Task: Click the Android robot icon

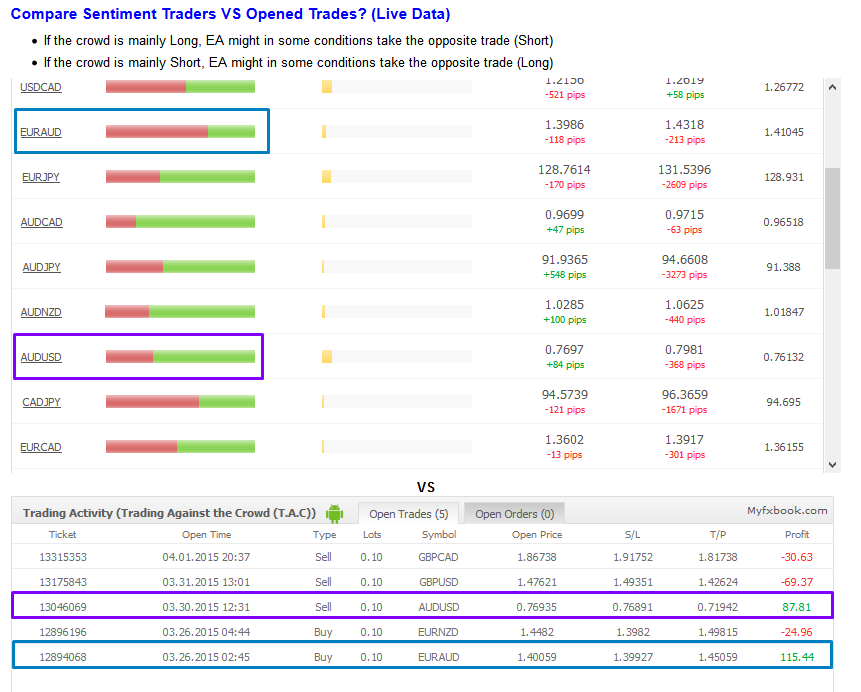Action: pyautogui.click(x=334, y=513)
